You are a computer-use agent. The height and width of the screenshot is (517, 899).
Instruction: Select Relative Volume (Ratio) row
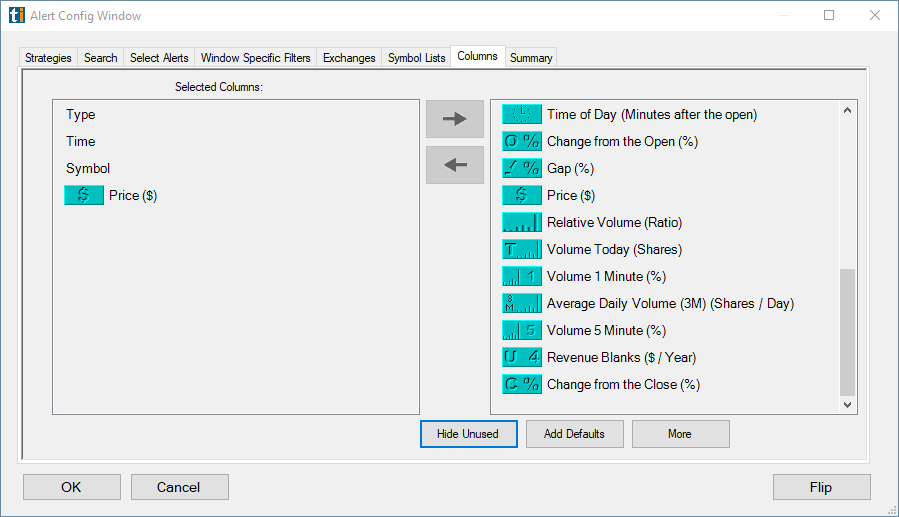(x=614, y=222)
